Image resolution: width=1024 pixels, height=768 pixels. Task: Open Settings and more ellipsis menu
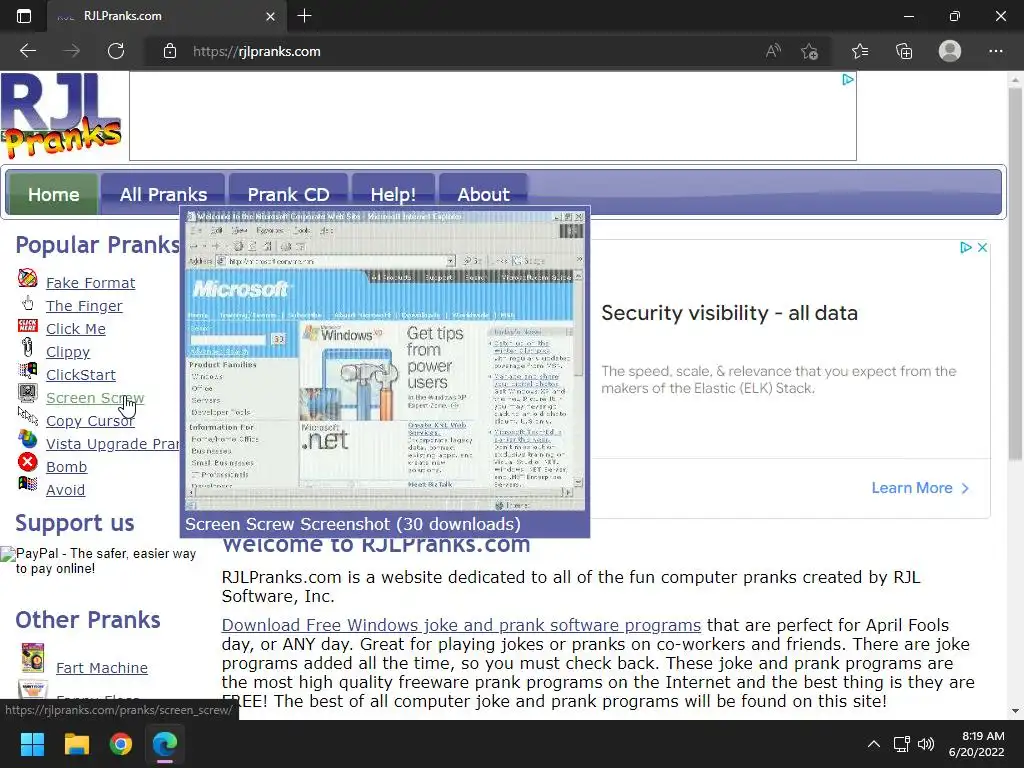(x=995, y=51)
